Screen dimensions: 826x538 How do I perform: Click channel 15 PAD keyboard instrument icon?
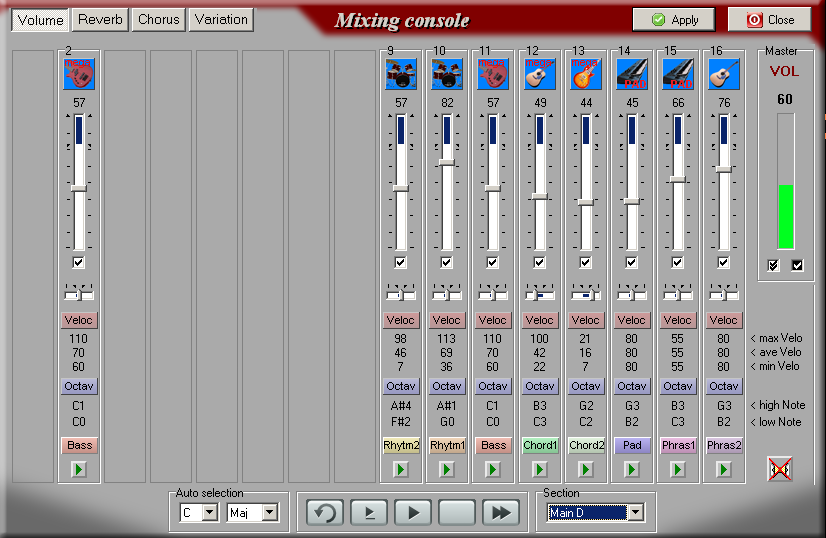[678, 74]
